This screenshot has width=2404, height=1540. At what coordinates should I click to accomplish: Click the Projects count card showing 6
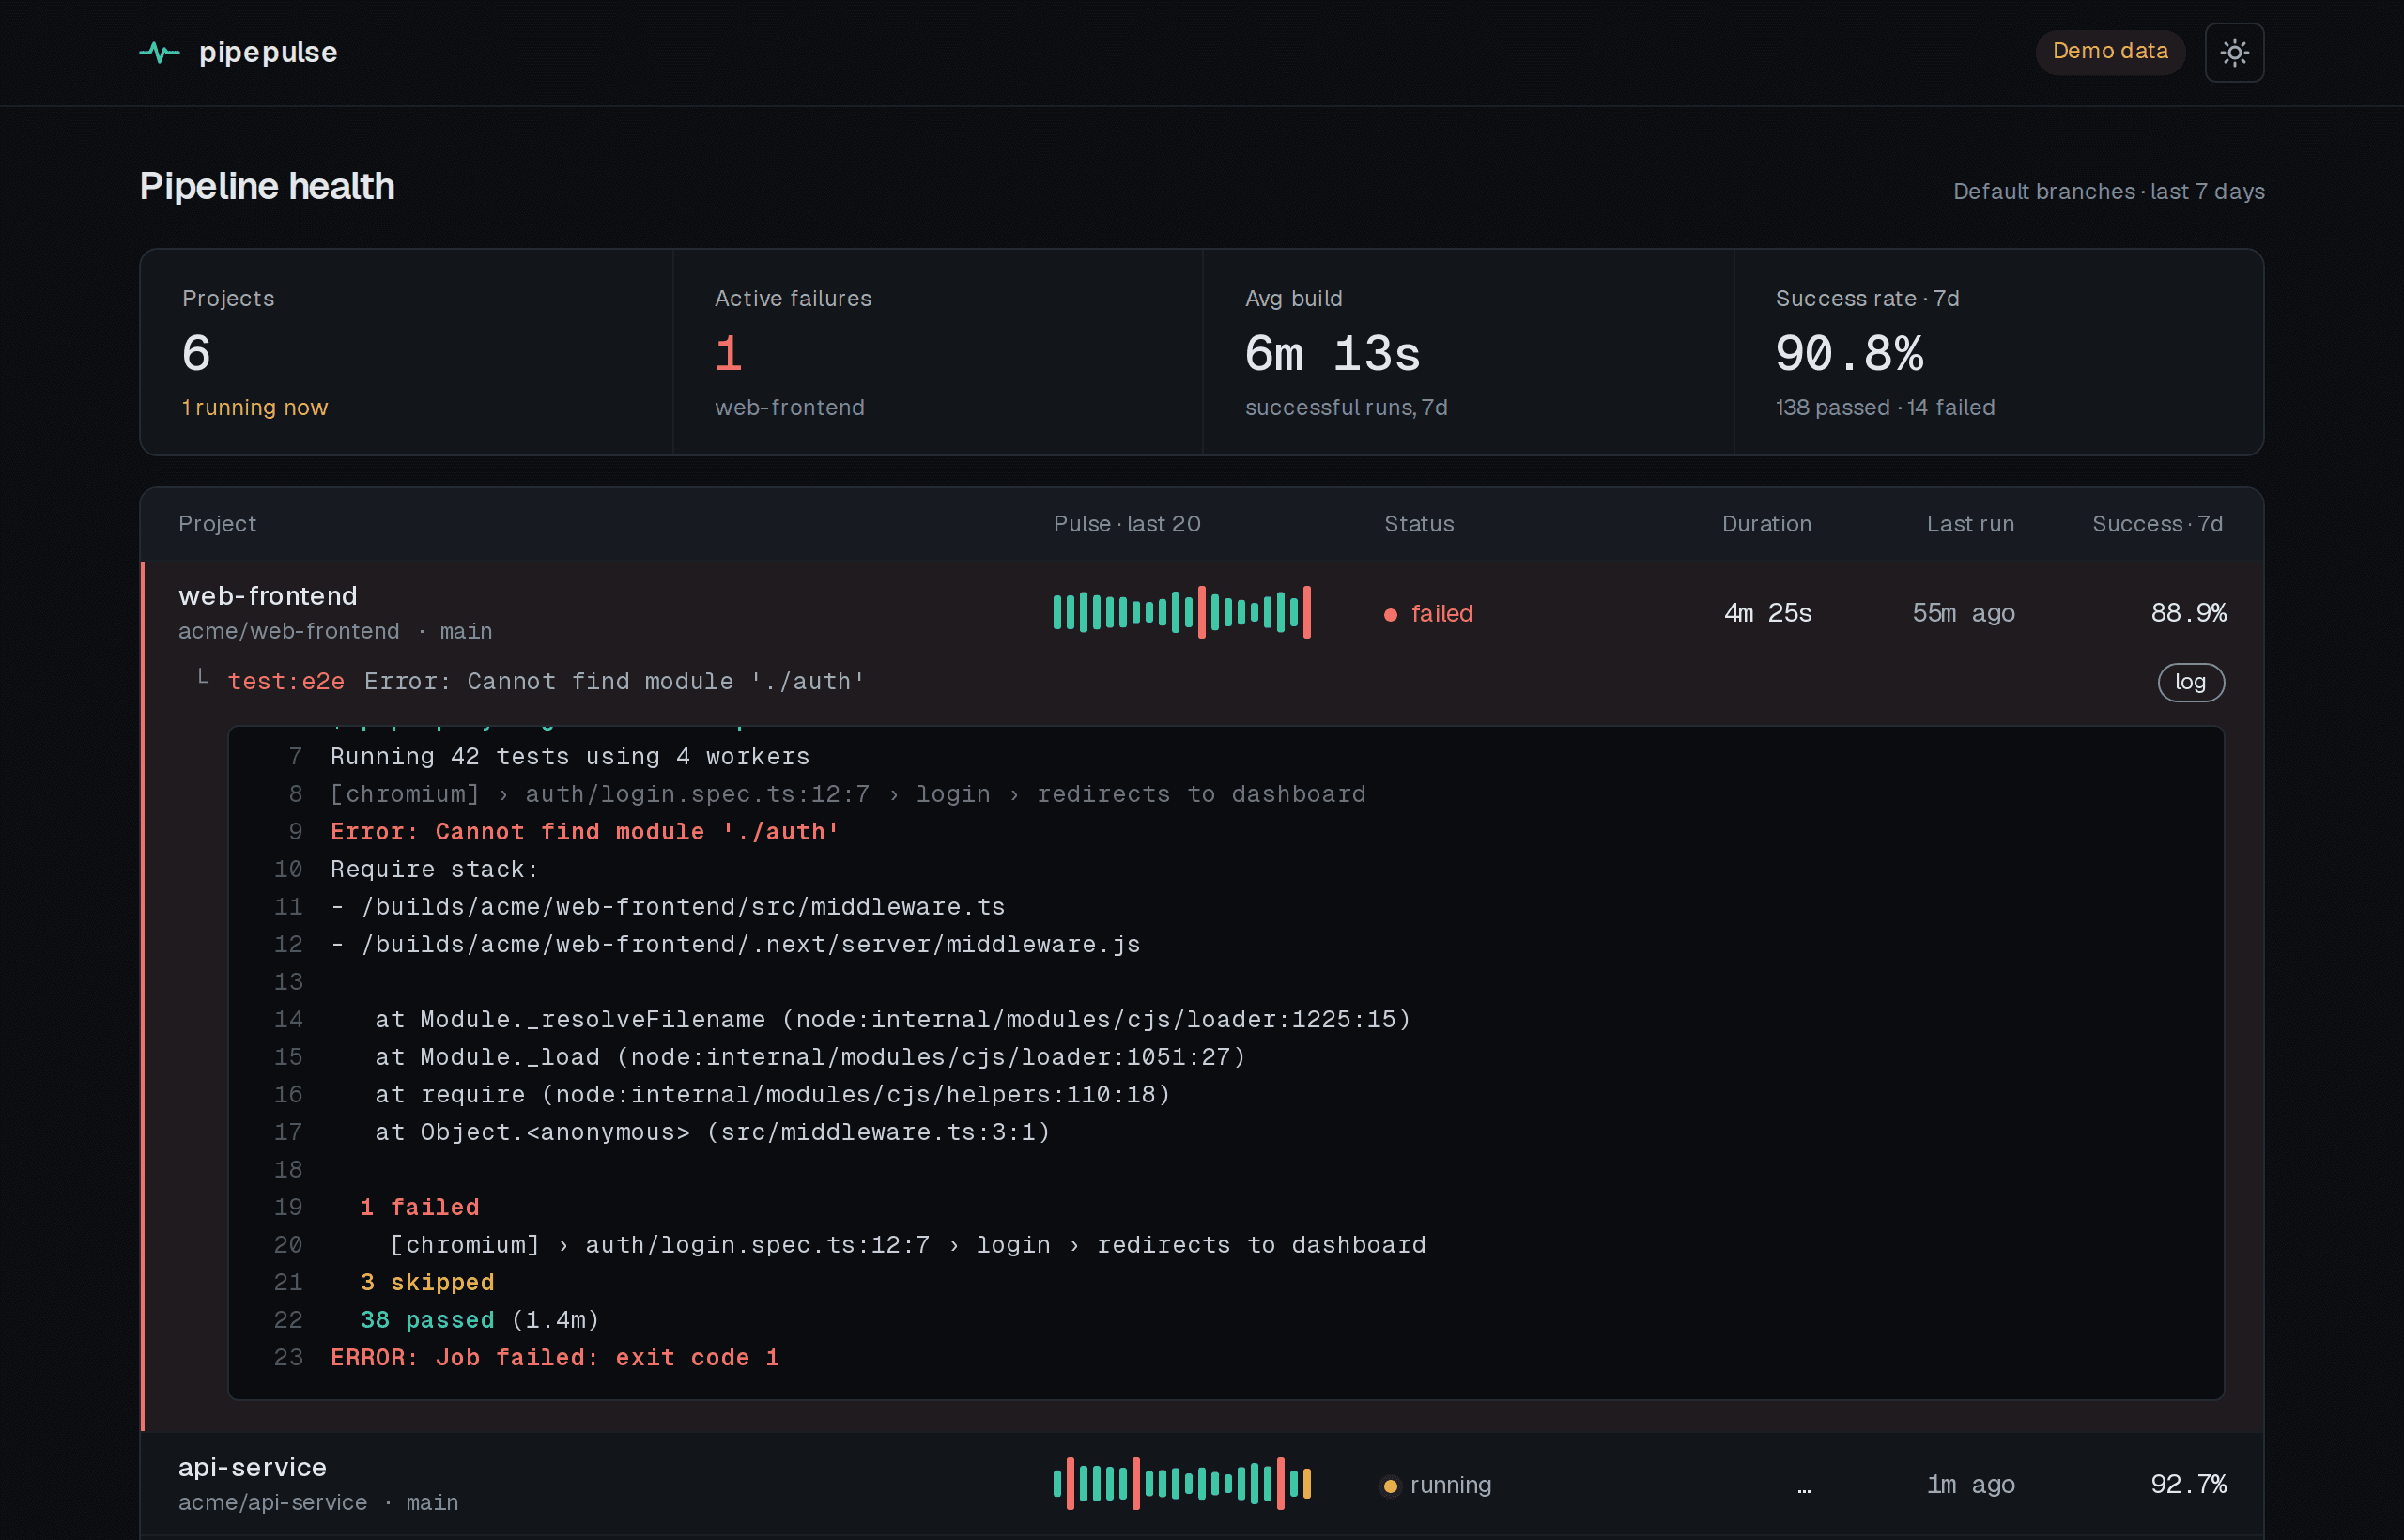(407, 352)
